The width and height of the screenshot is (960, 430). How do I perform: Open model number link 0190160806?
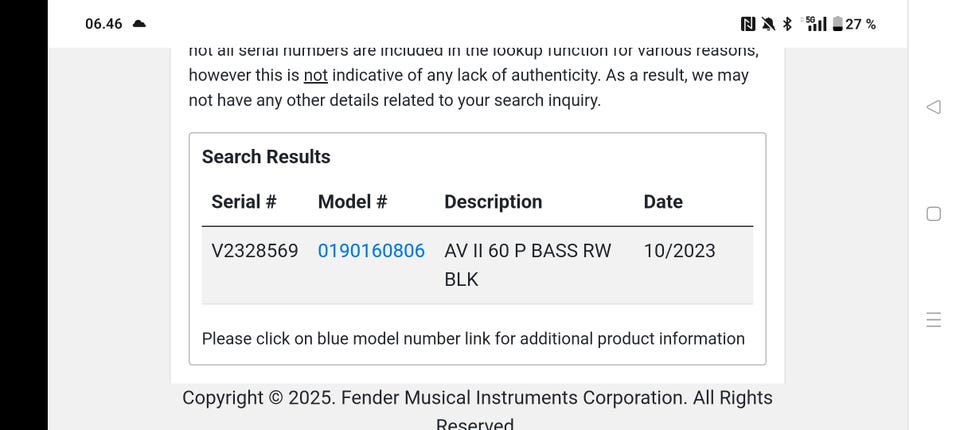[x=371, y=251]
